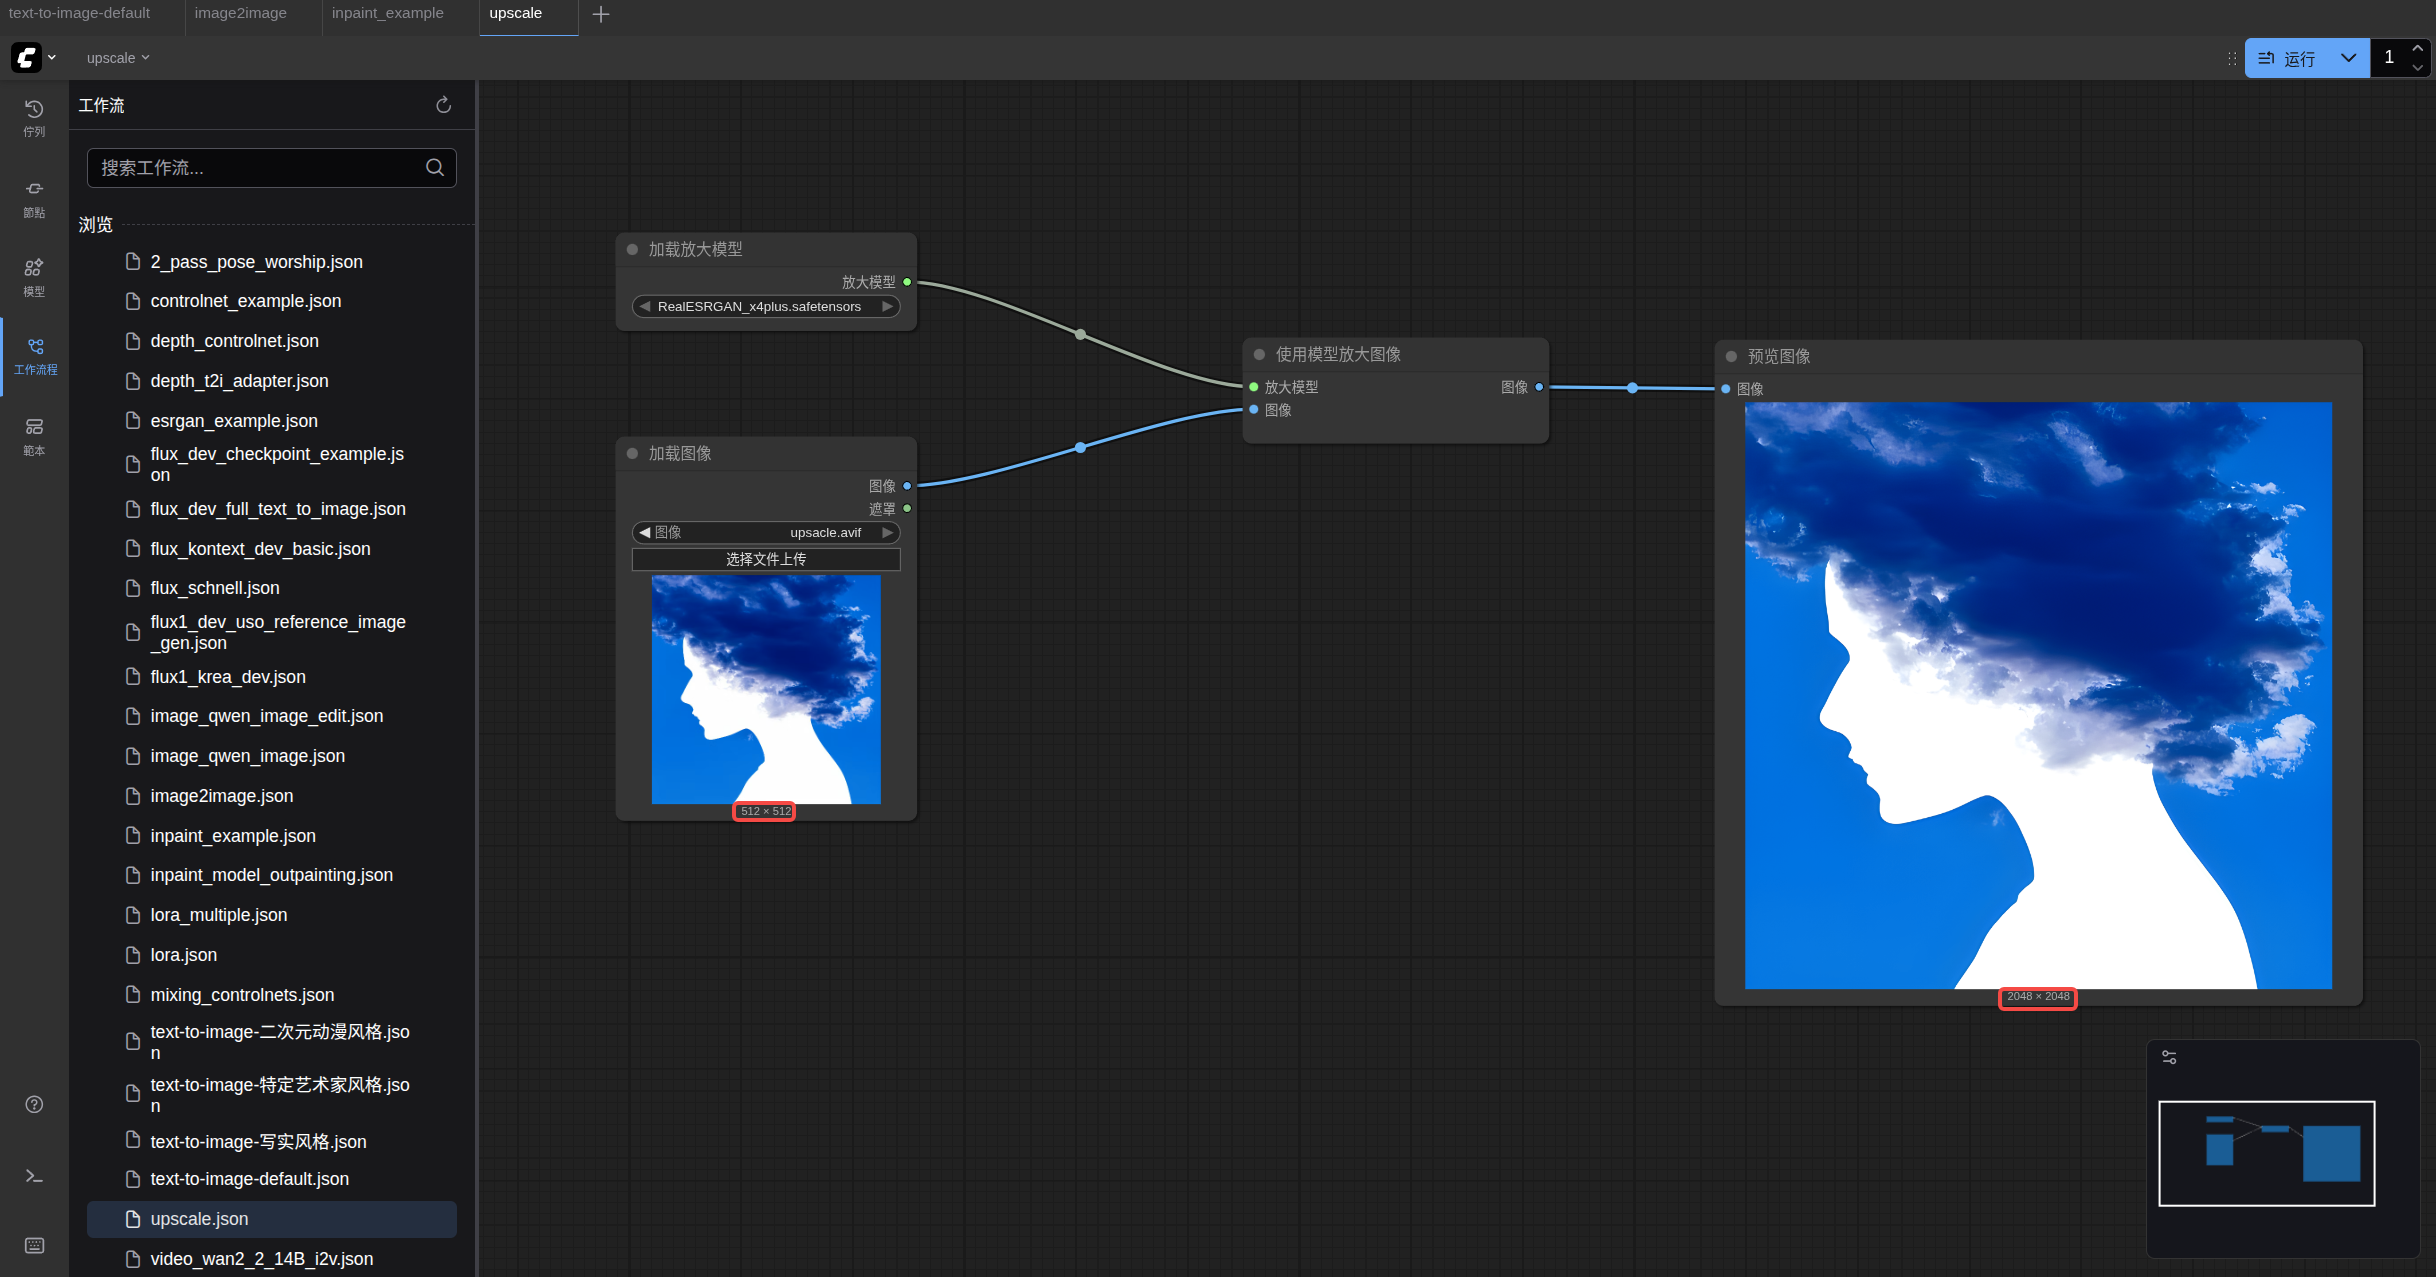Switch to inpaint_example tab
The height and width of the screenshot is (1277, 2436).
pos(388,14)
